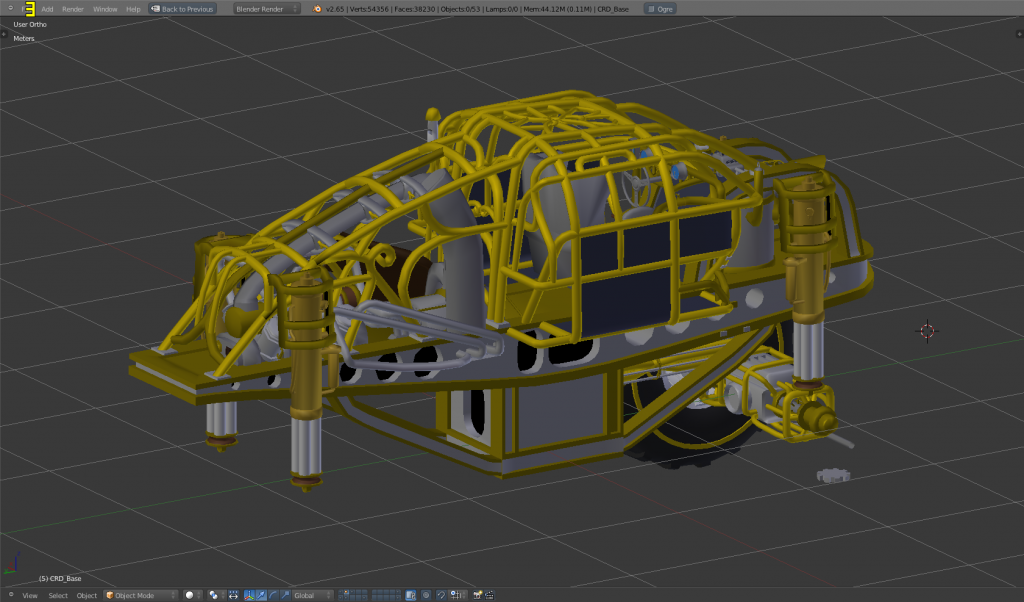Open the Object Mode dropdown

(141, 595)
